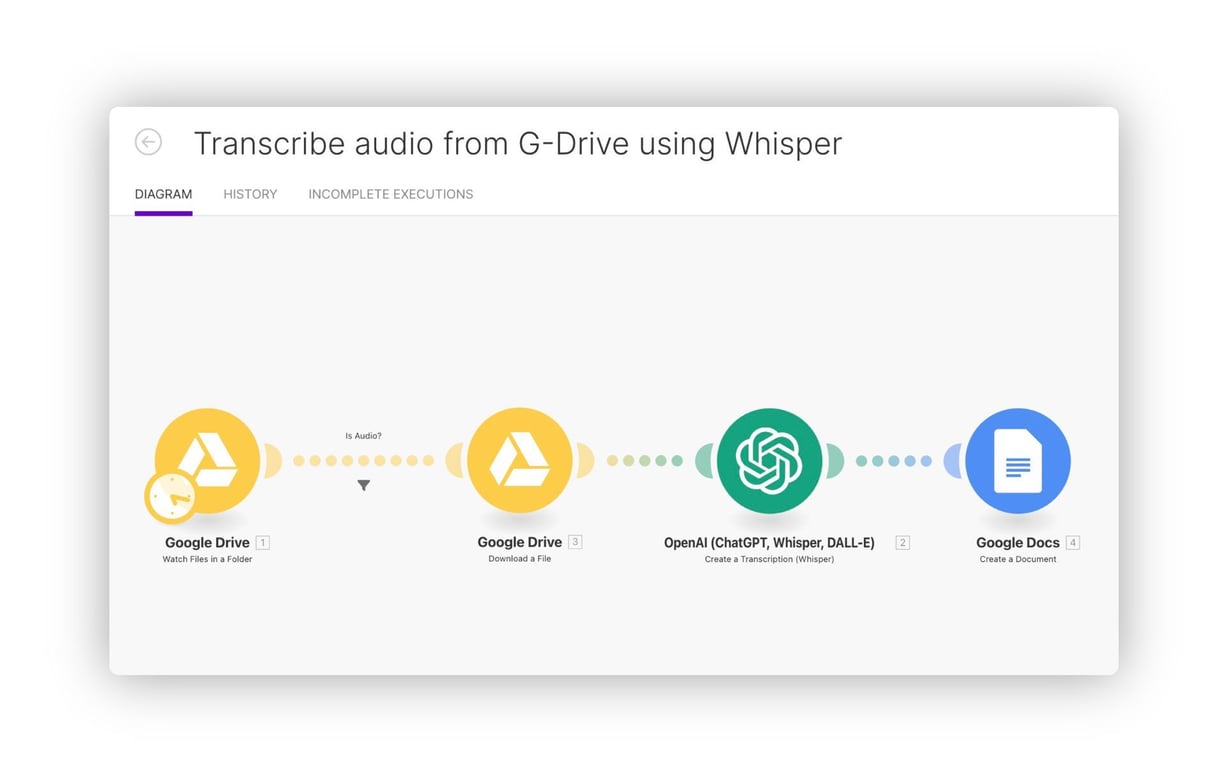Switch to the DIAGRAM tab

[163, 194]
